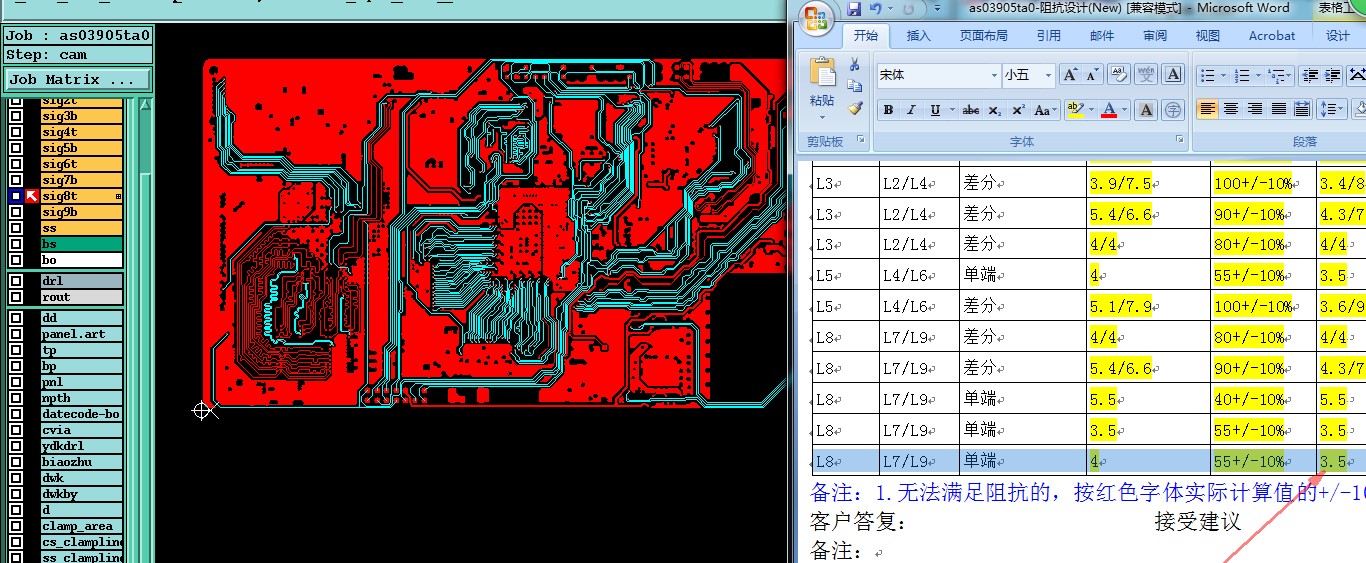Select the datecode-bo layer name
Viewport: 1366px width, 563px height.
click(x=81, y=414)
